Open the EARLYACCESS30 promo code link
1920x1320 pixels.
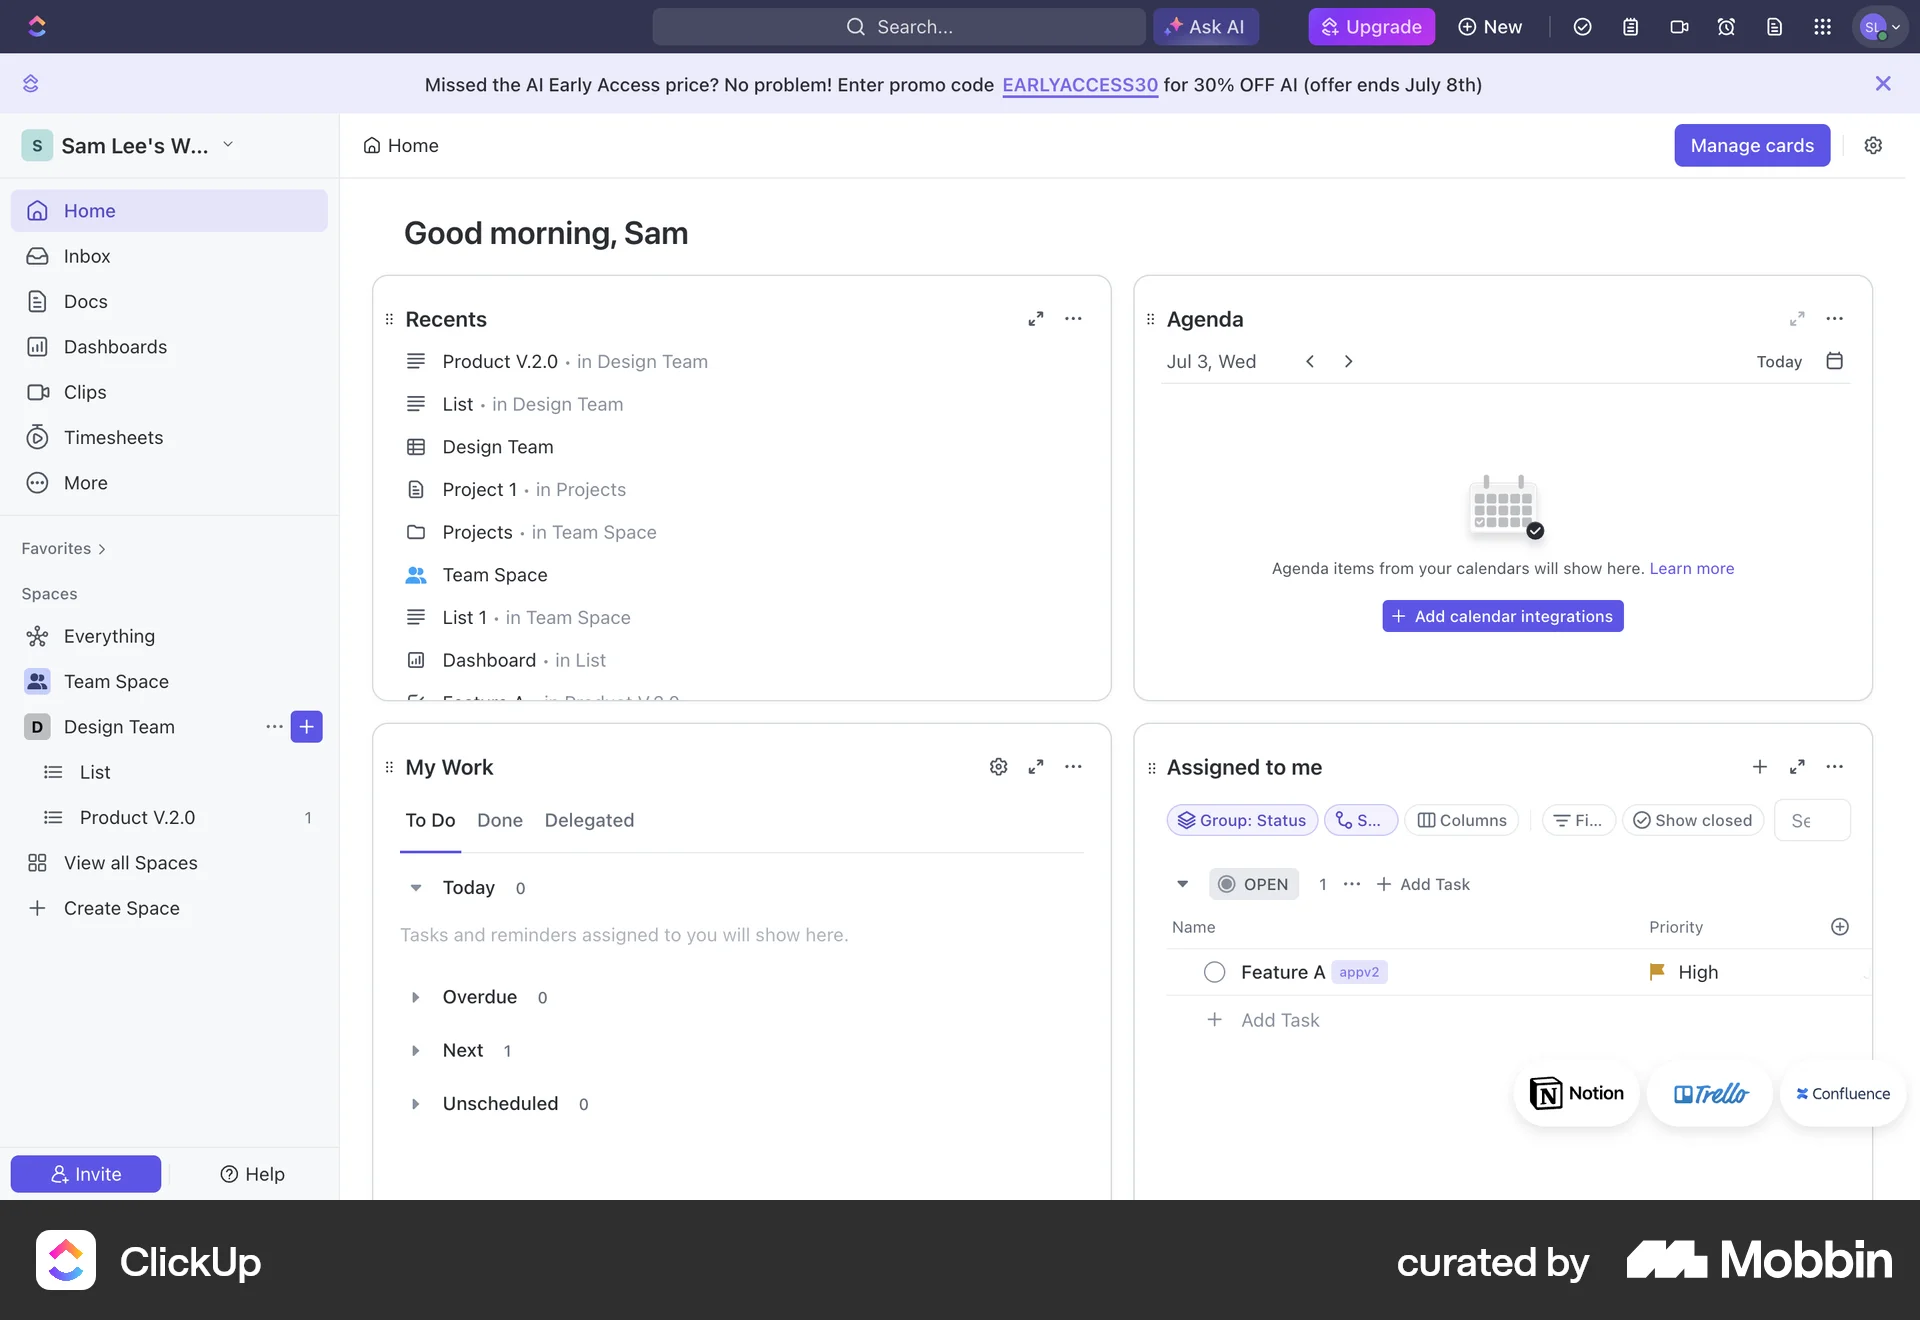coord(1080,85)
